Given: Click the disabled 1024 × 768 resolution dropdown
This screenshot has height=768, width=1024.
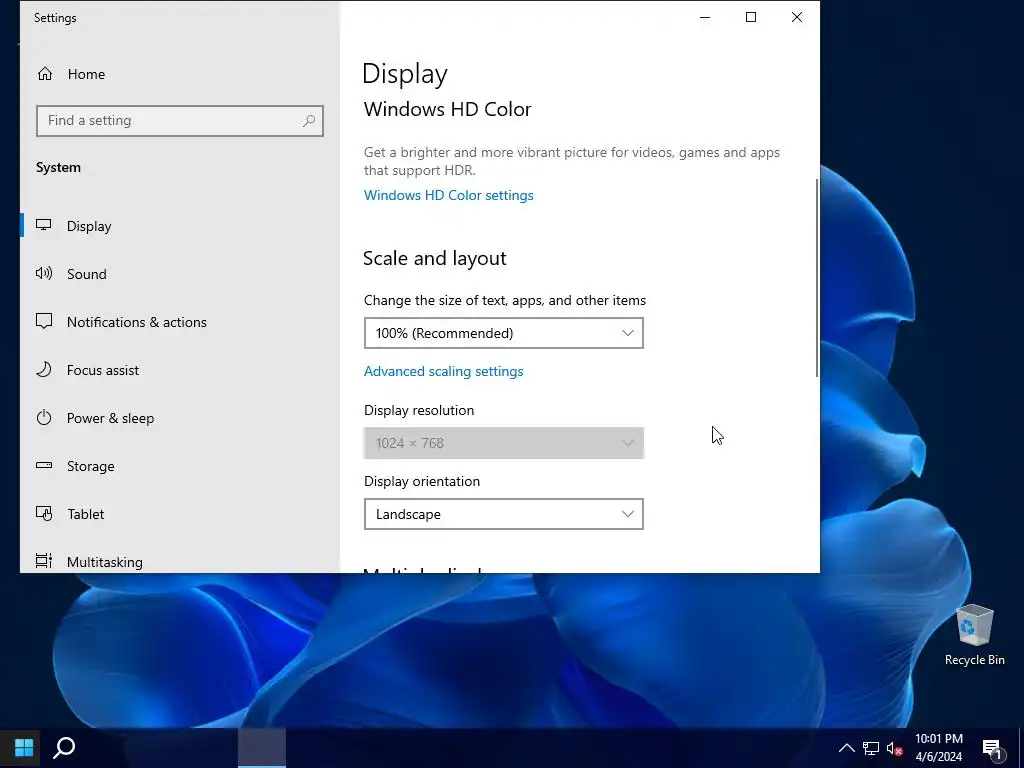Looking at the screenshot, I should tap(504, 443).
